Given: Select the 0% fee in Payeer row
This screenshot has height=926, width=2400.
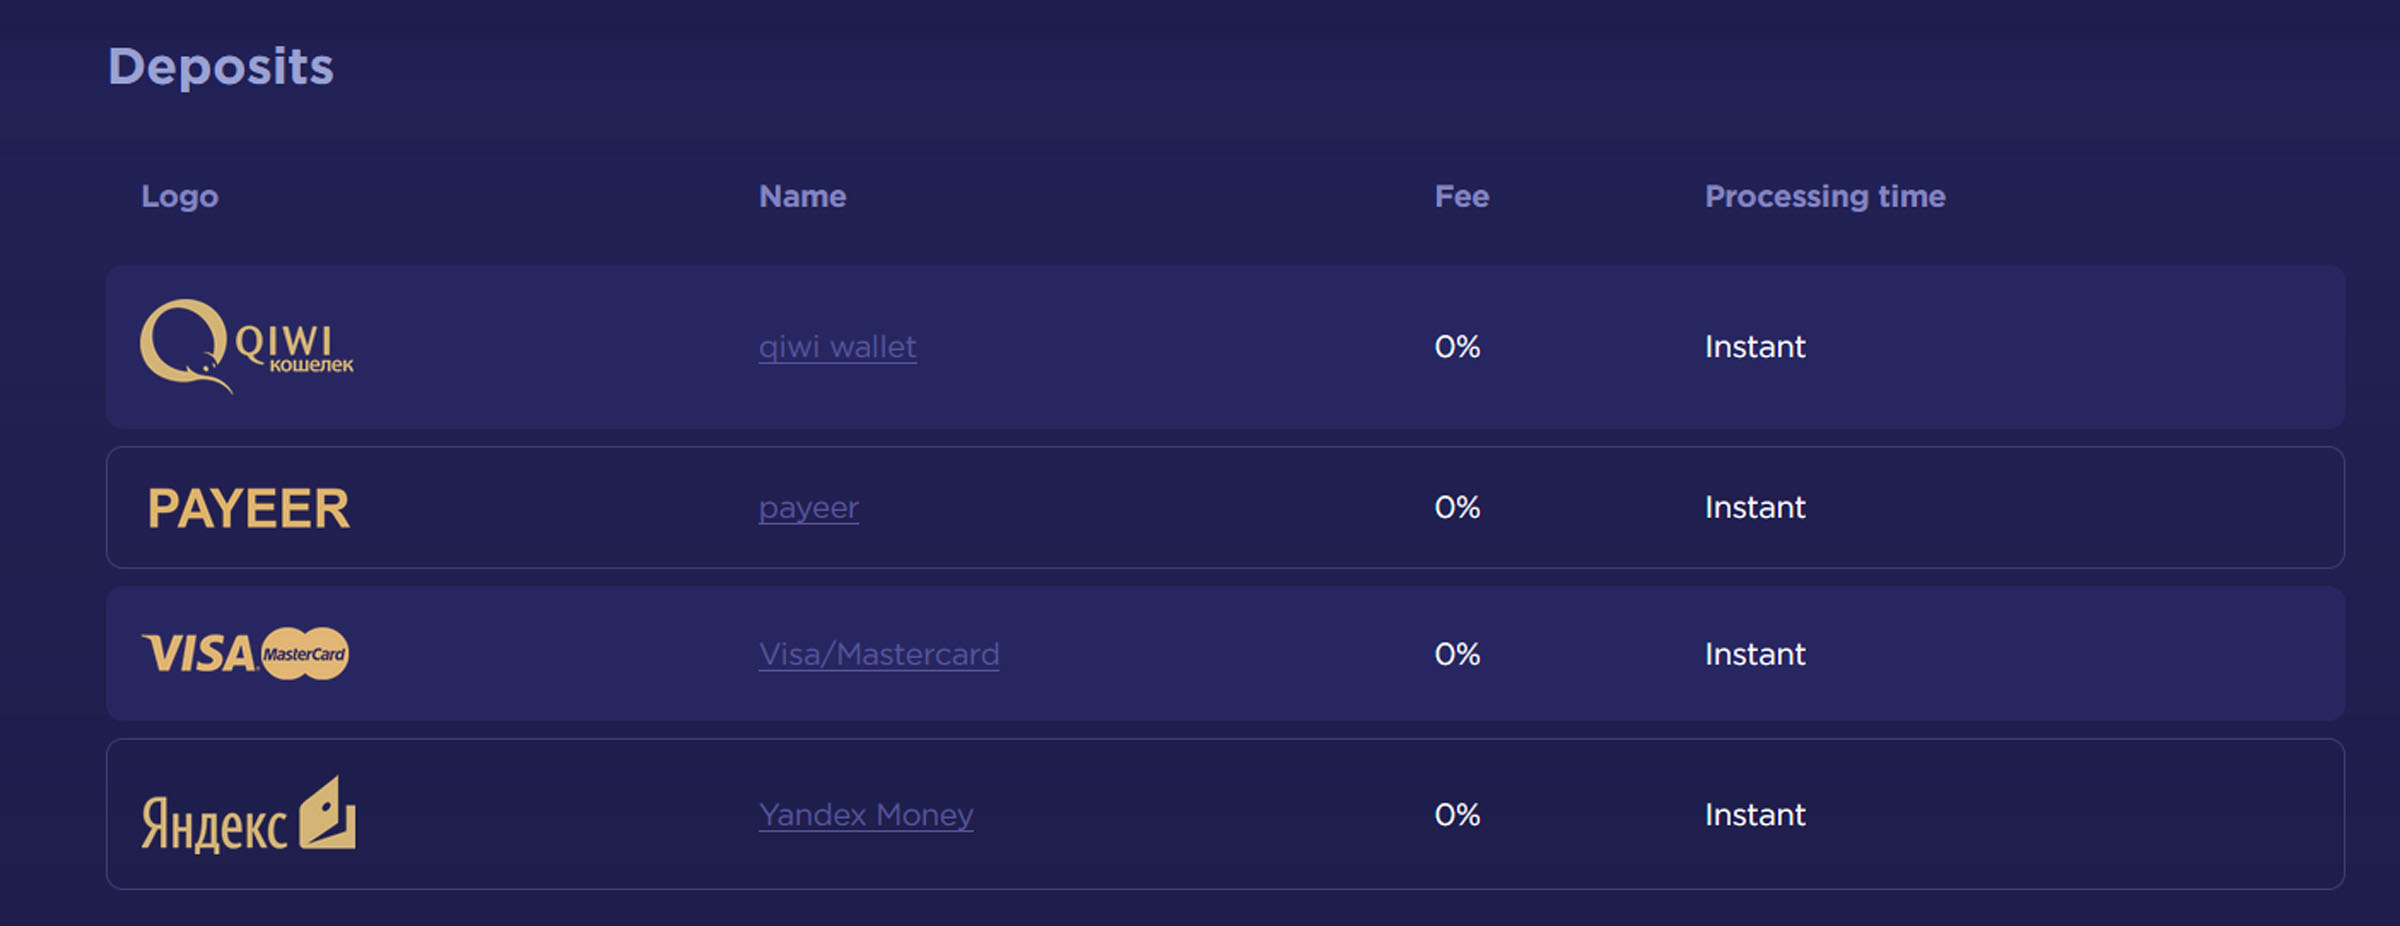Looking at the screenshot, I should [1457, 508].
